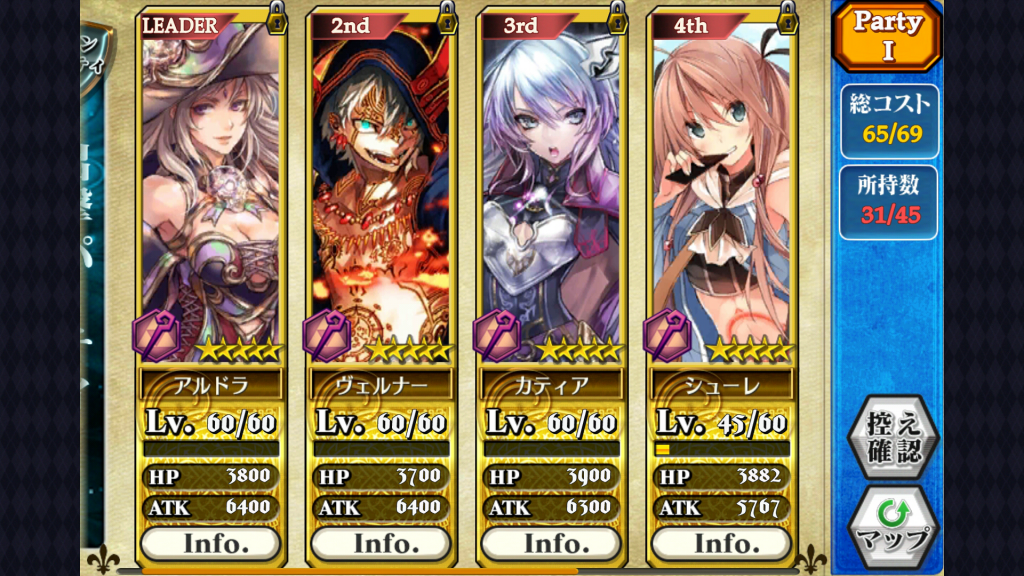Toggle lock icon on 2nd card
This screenshot has width=1024, height=576.
coord(447,18)
